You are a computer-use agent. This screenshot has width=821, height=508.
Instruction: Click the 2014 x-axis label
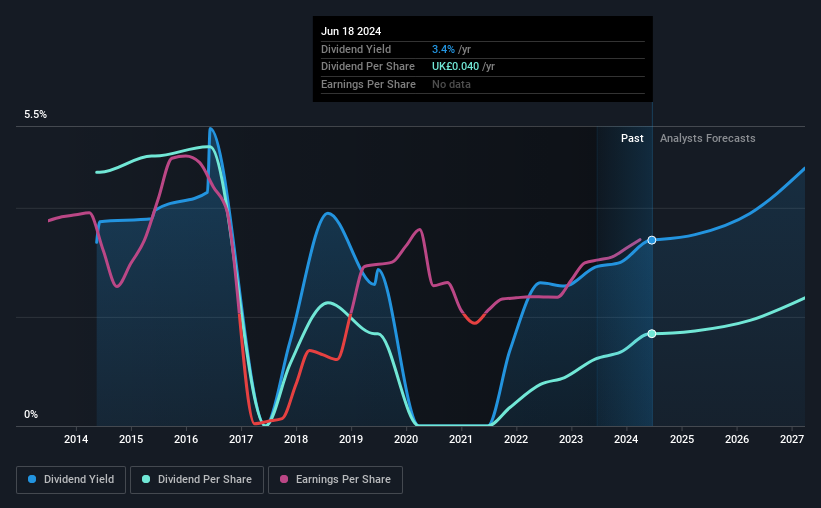76,439
